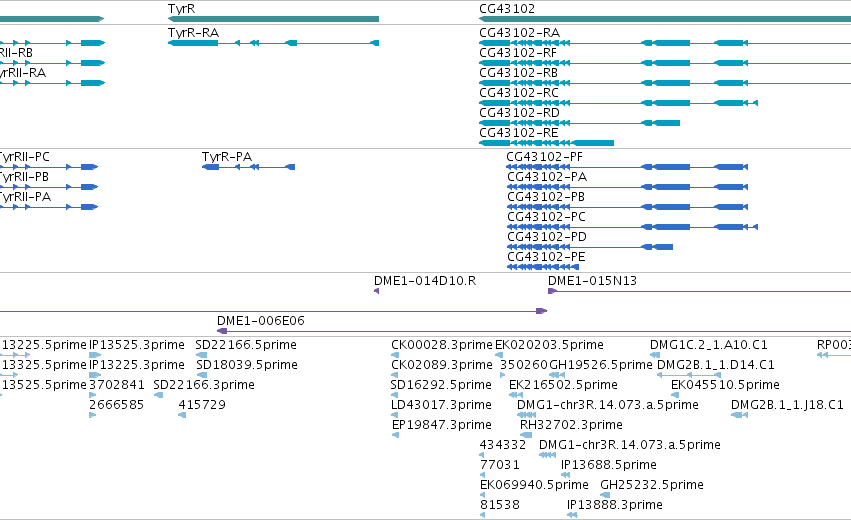This screenshot has width=851, height=520.
Task: Select the CG43102-PF protein label
Action: coord(544,157)
